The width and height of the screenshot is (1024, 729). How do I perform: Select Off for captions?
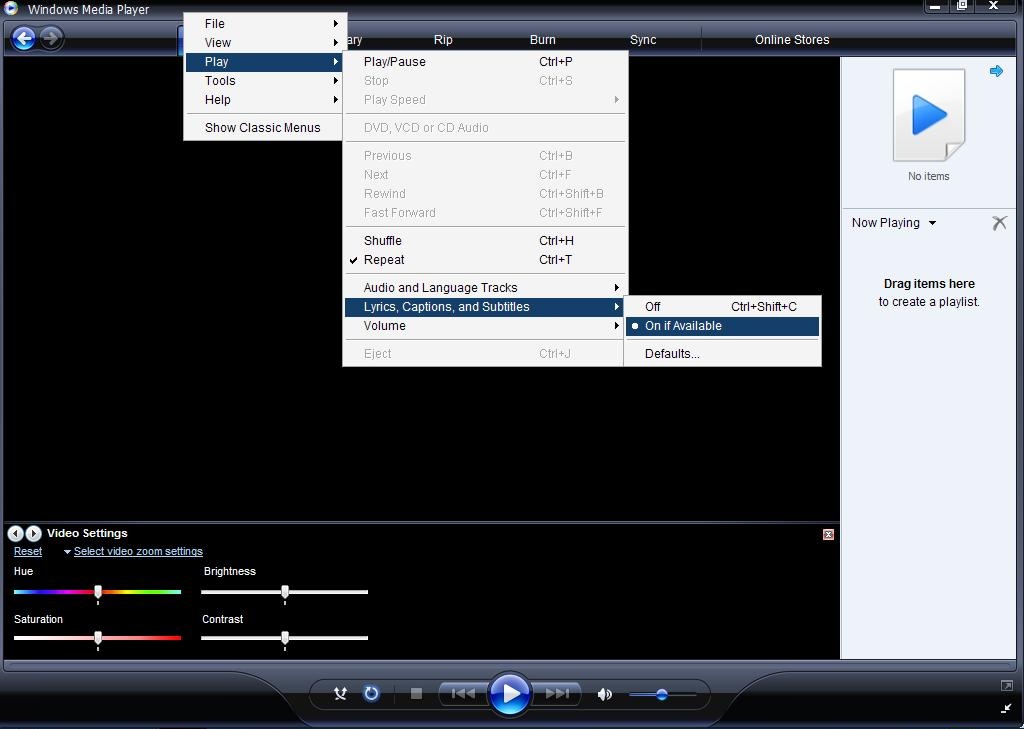click(x=722, y=306)
